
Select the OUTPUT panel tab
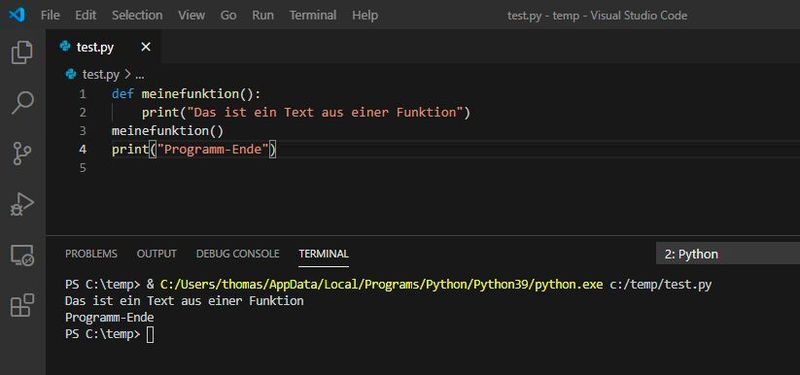[x=157, y=254]
